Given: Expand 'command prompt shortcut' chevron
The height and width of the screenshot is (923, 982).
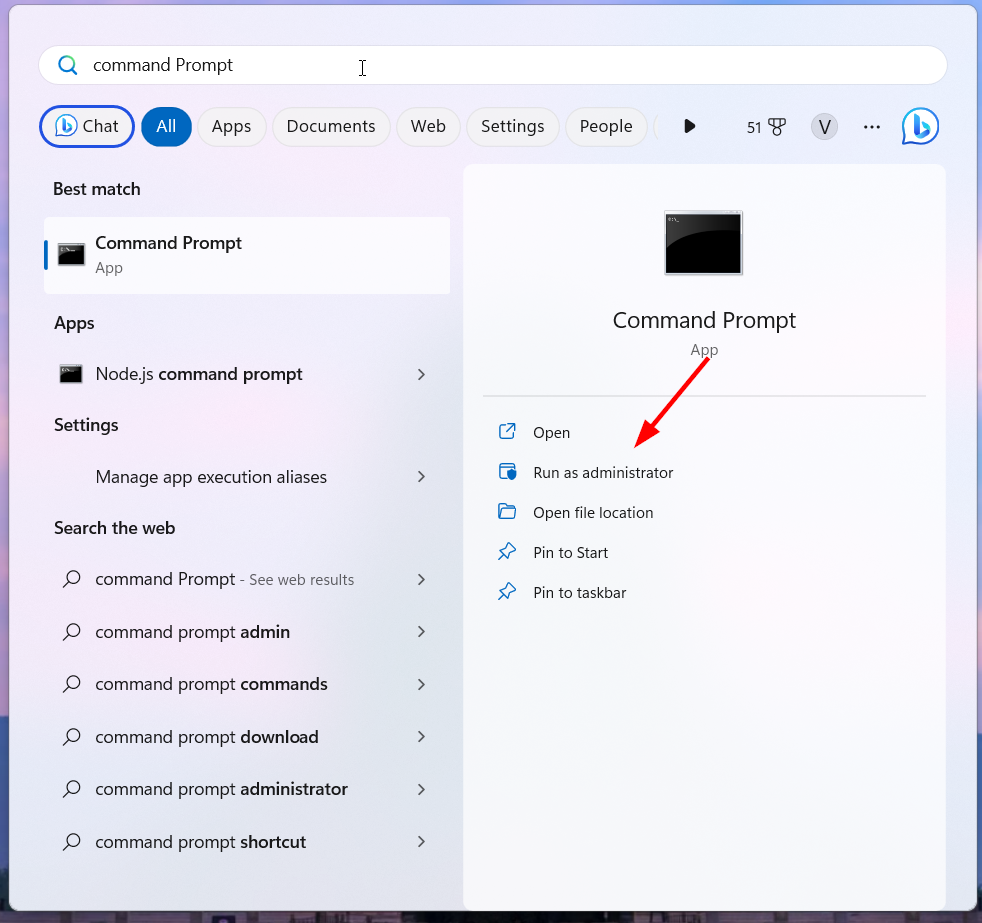Looking at the screenshot, I should (421, 842).
